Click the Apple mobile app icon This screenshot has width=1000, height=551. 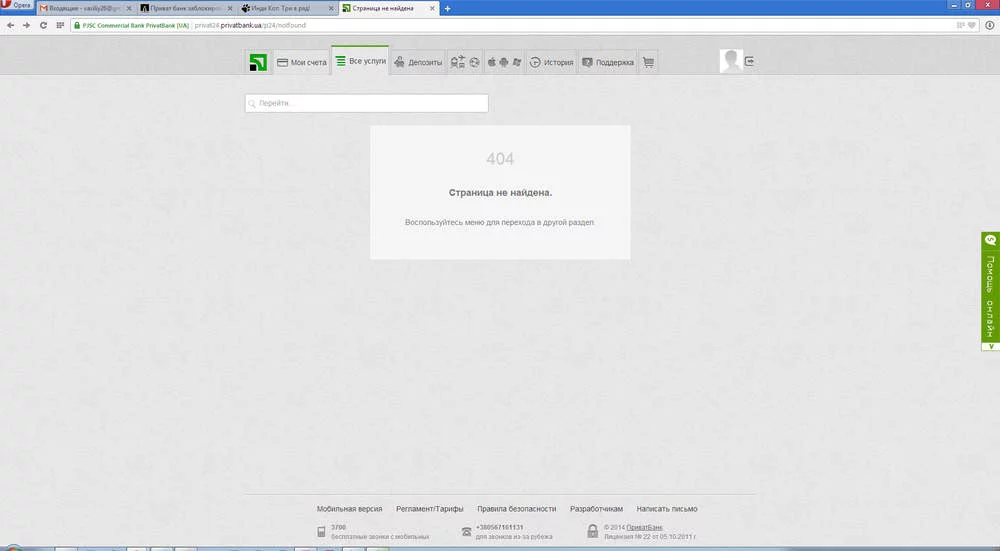[491, 62]
